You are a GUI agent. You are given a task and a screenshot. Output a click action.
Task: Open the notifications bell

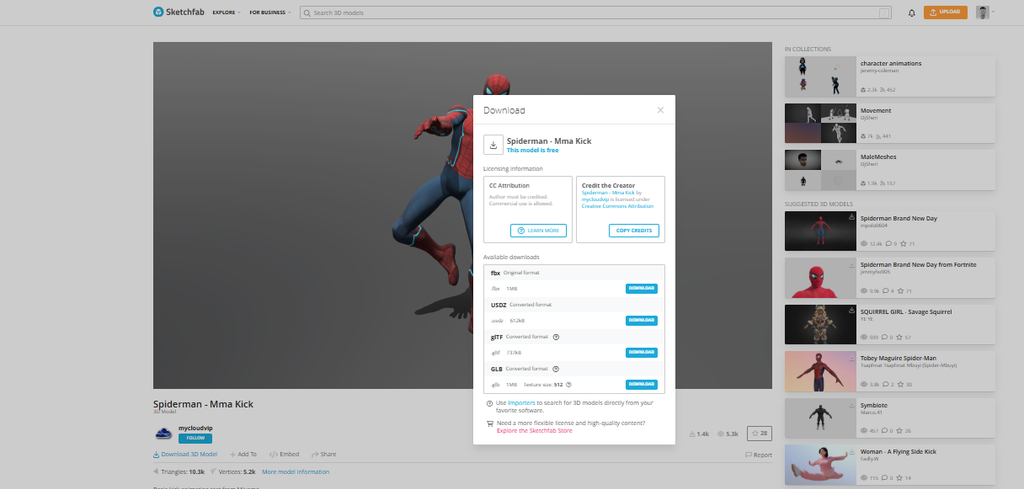(x=912, y=12)
